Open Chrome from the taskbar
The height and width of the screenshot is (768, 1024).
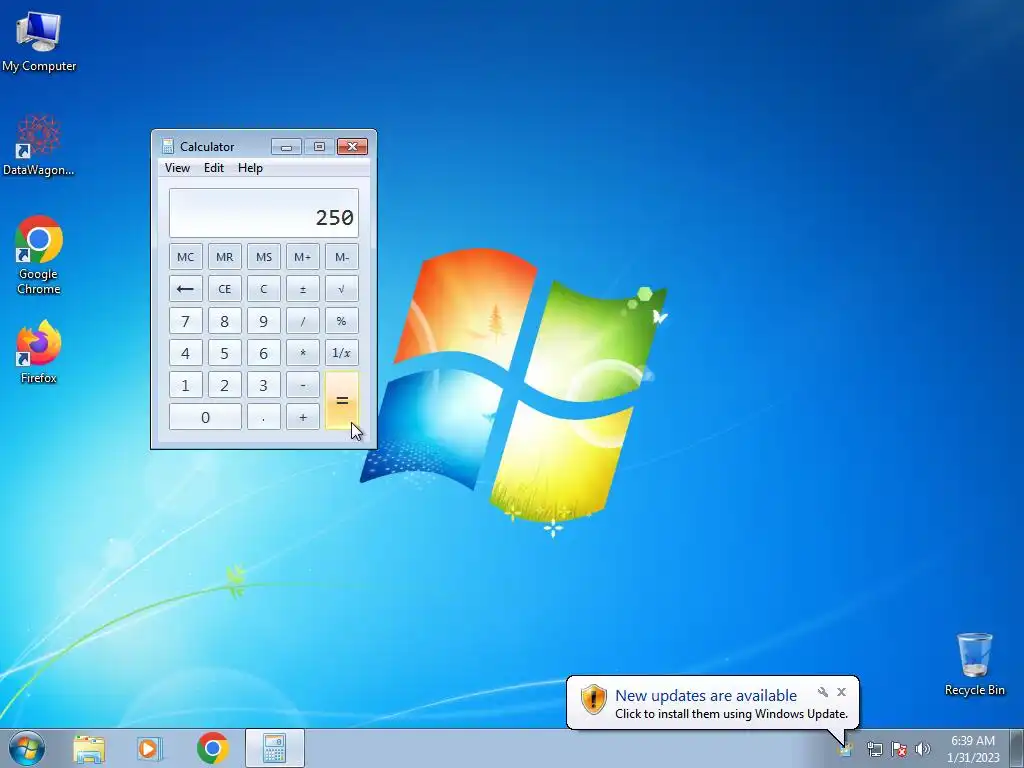coord(213,748)
